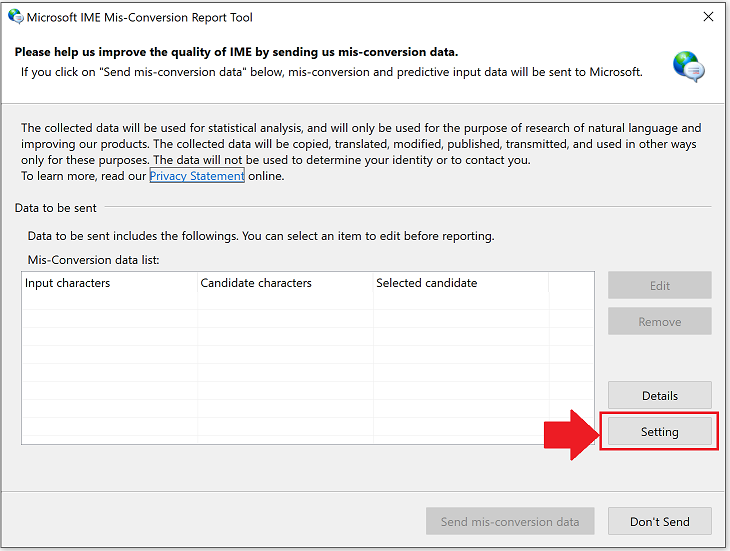Select the Selected candidate column header

tap(461, 283)
